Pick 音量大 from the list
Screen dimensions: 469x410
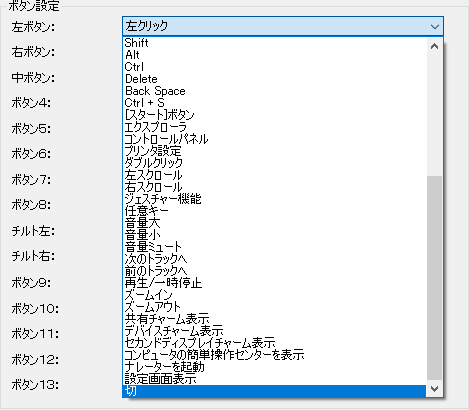point(274,223)
